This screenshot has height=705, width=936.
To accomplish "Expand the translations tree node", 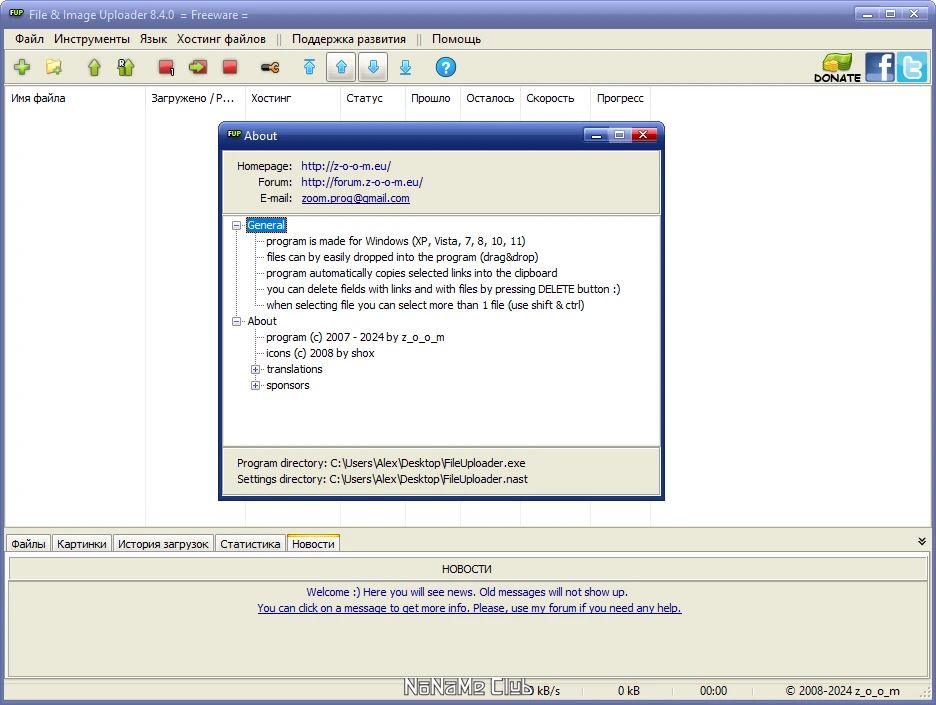I will [x=256, y=369].
